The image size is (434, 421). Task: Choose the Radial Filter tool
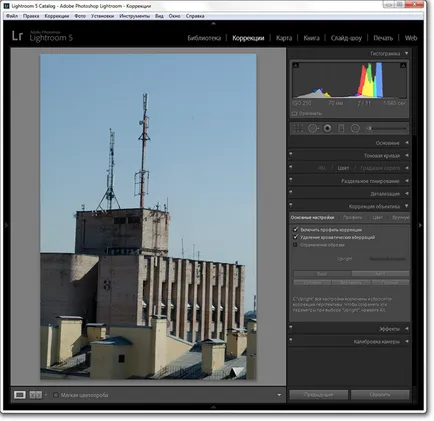(x=355, y=128)
